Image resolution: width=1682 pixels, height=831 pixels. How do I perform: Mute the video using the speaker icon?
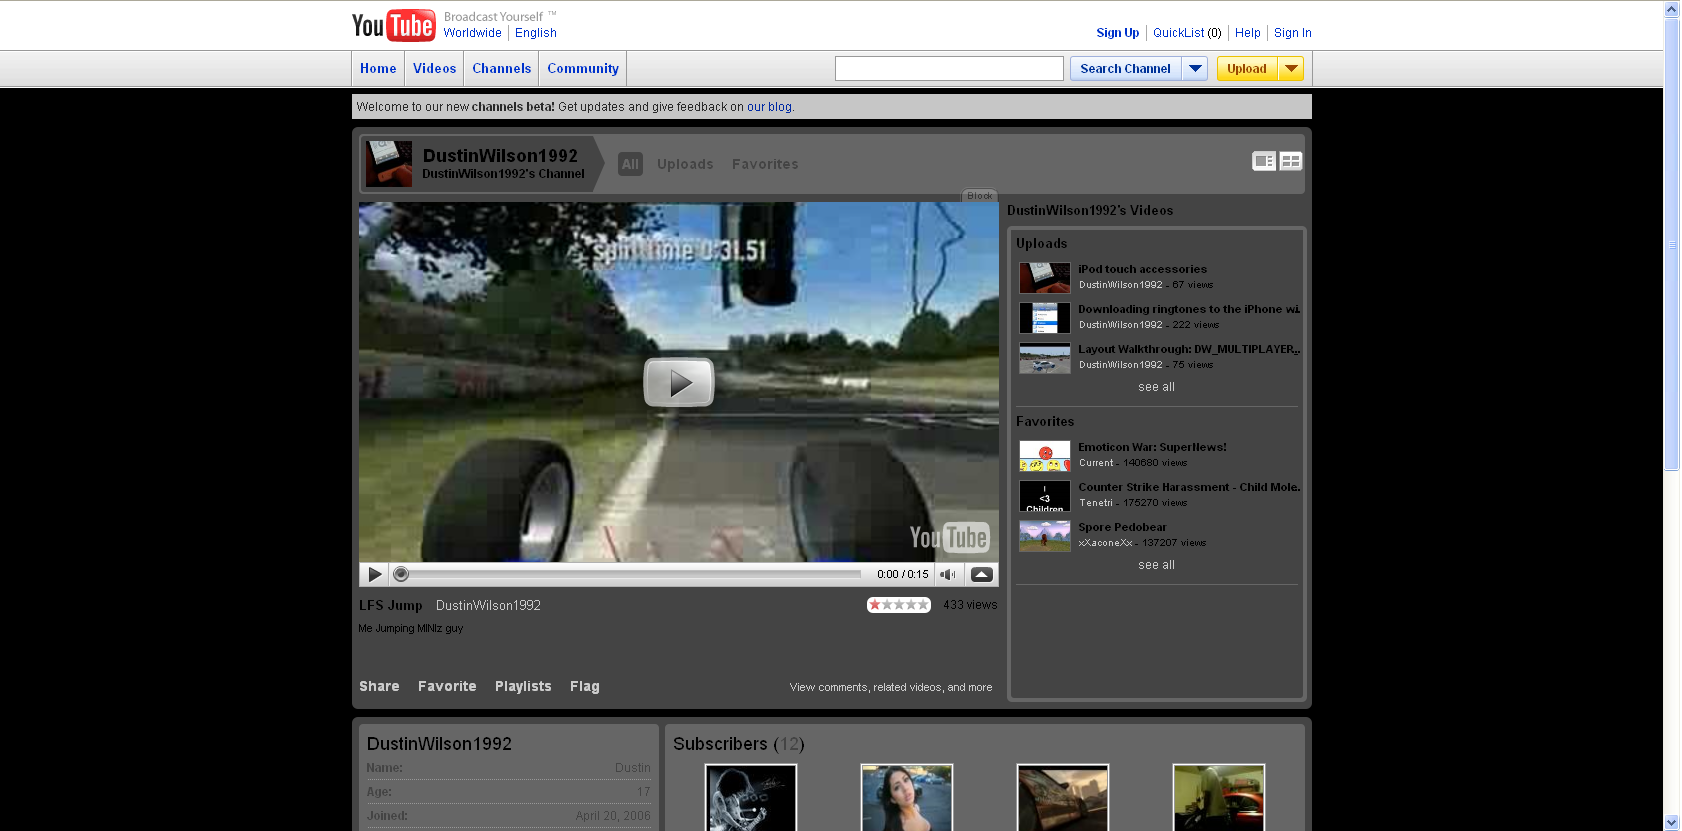pos(947,574)
